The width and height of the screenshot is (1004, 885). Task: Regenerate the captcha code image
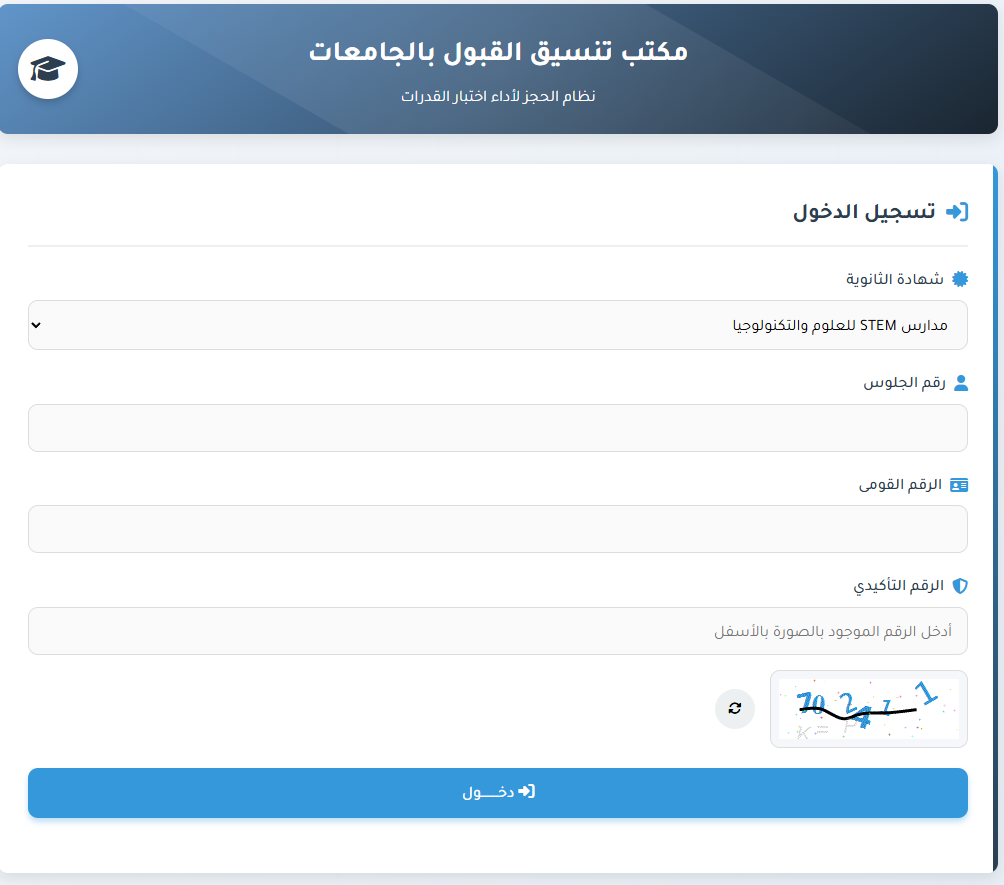[x=734, y=708]
